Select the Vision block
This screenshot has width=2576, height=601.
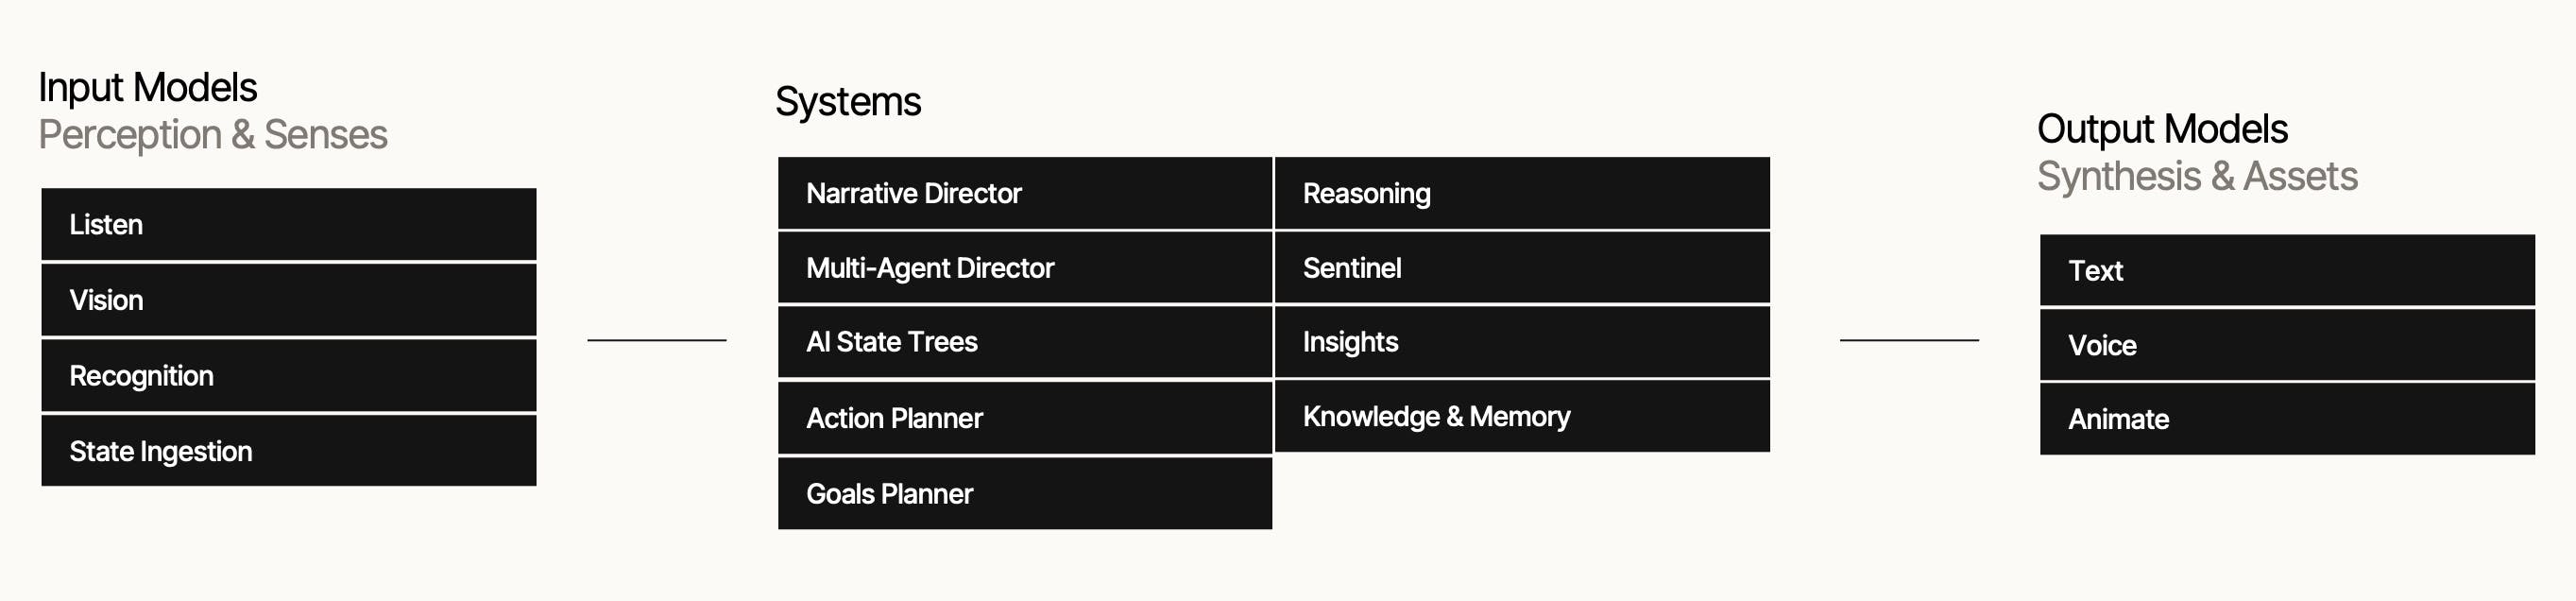[288, 300]
